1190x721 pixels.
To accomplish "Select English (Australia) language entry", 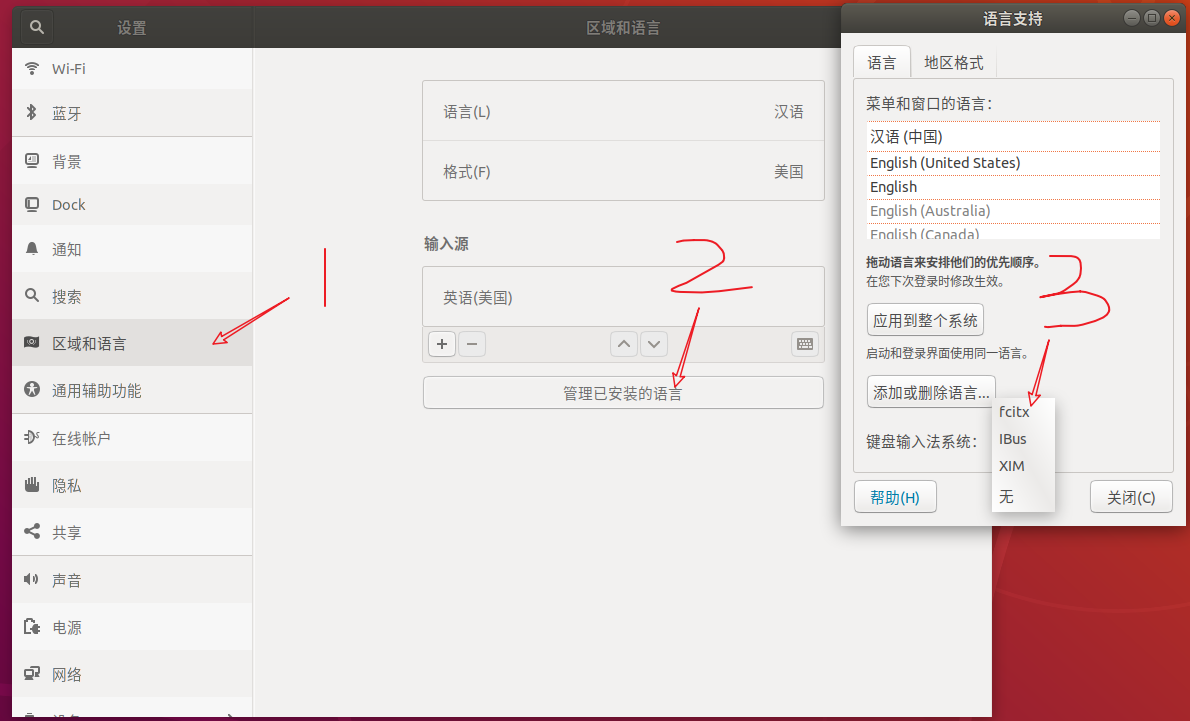I will [x=1013, y=211].
